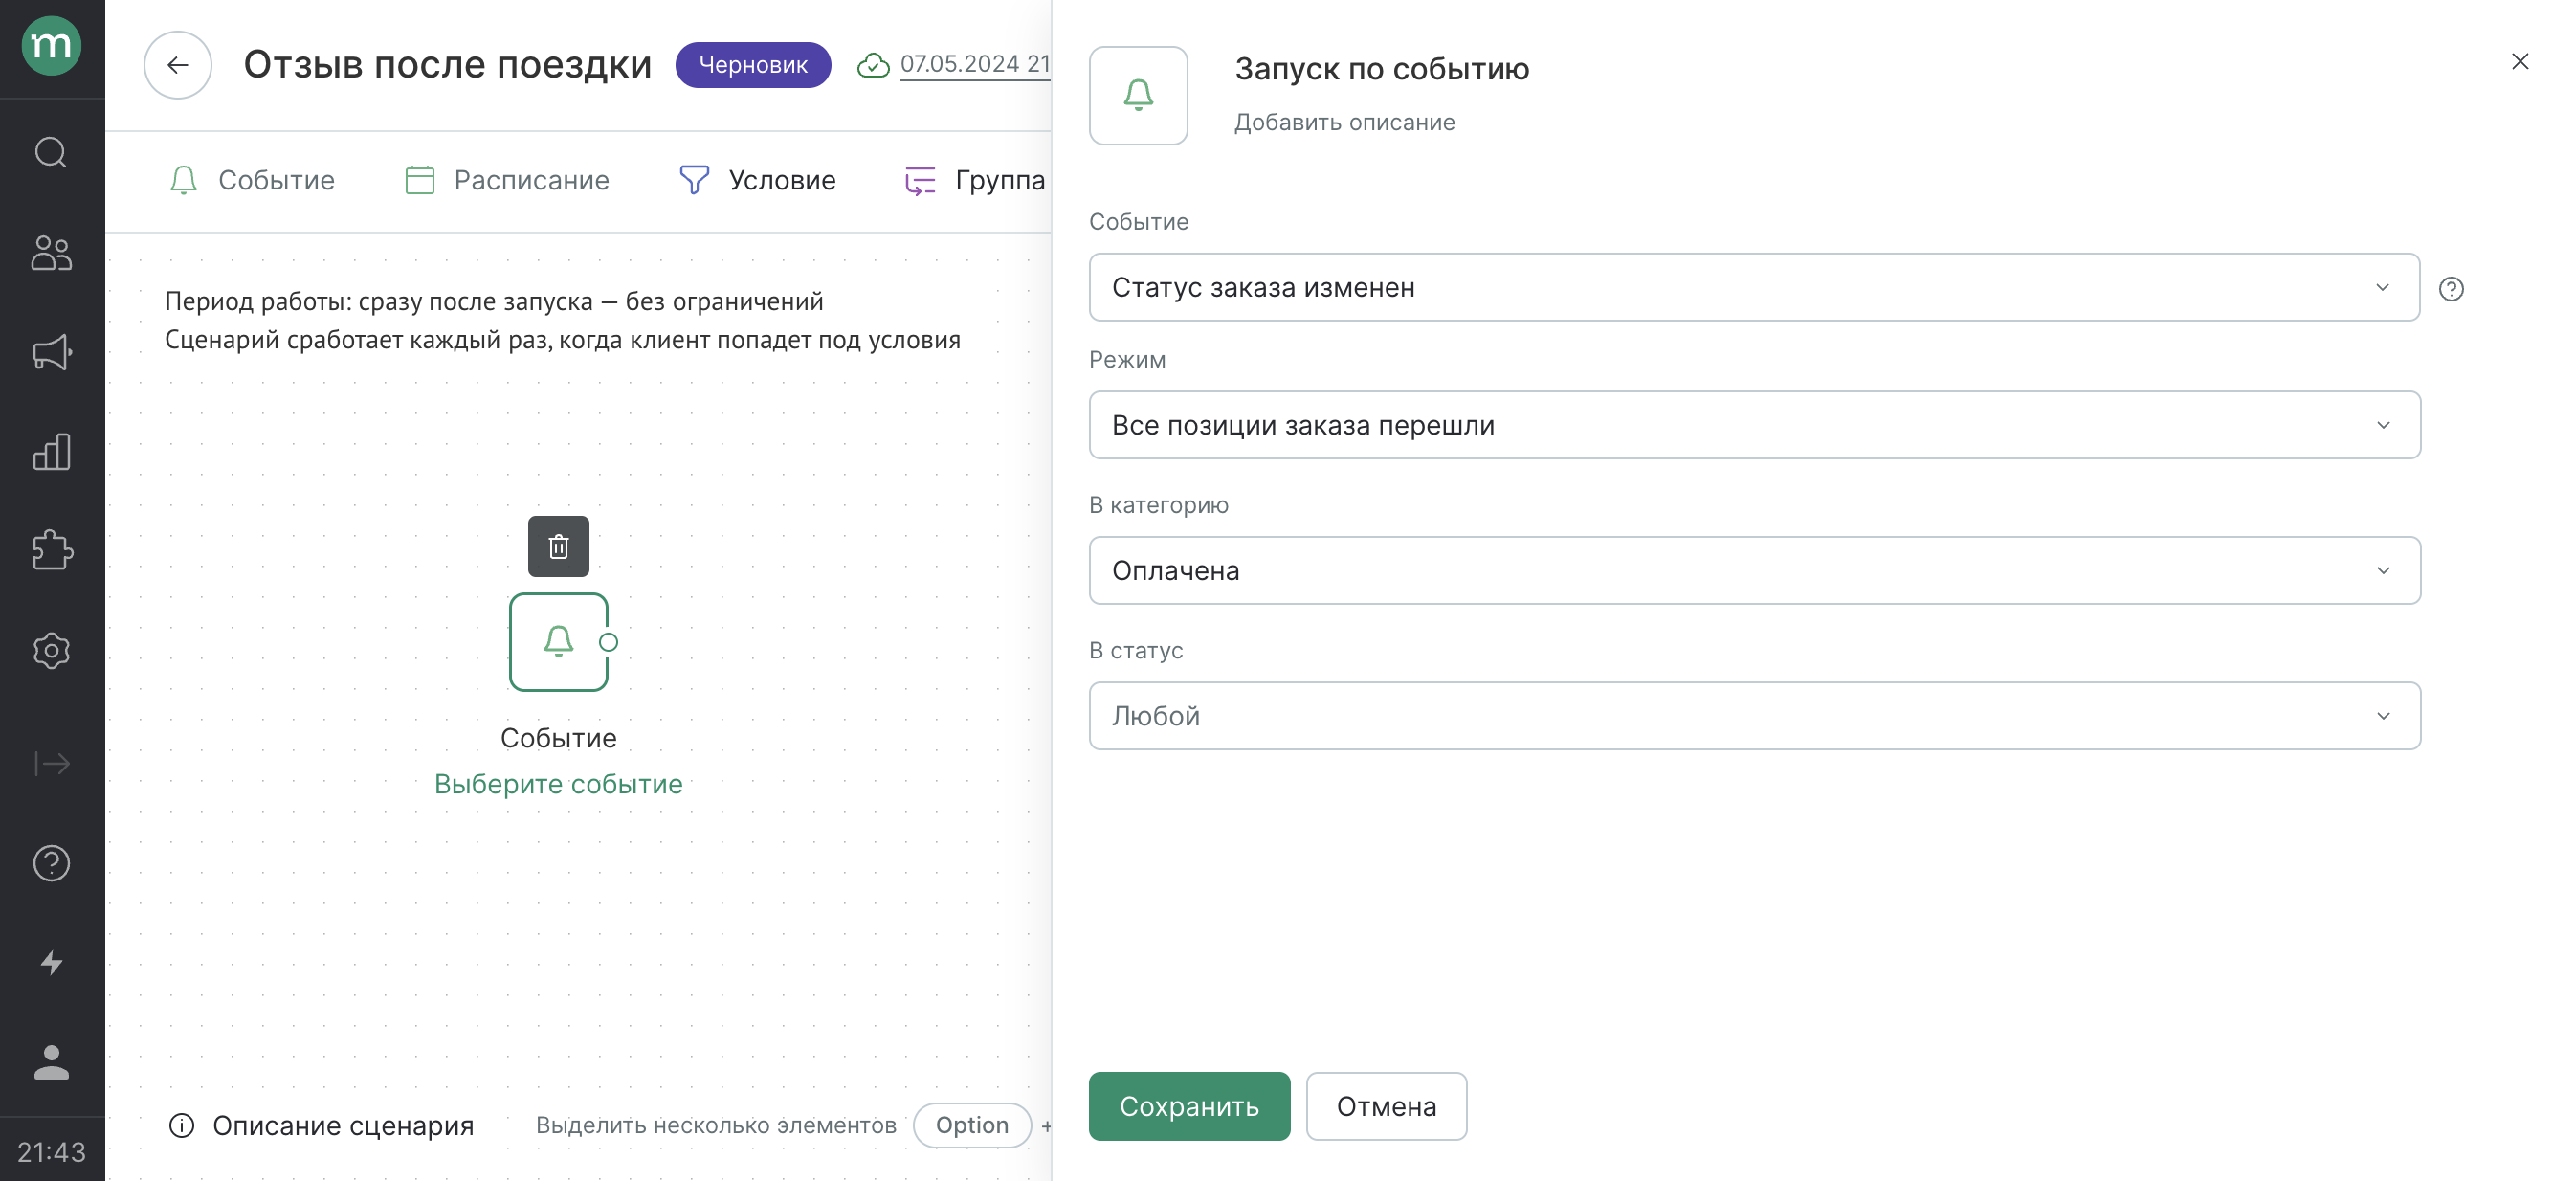The height and width of the screenshot is (1181, 2576).
Task: Click the contacts/people icon in sidebar
Action: tap(51, 252)
